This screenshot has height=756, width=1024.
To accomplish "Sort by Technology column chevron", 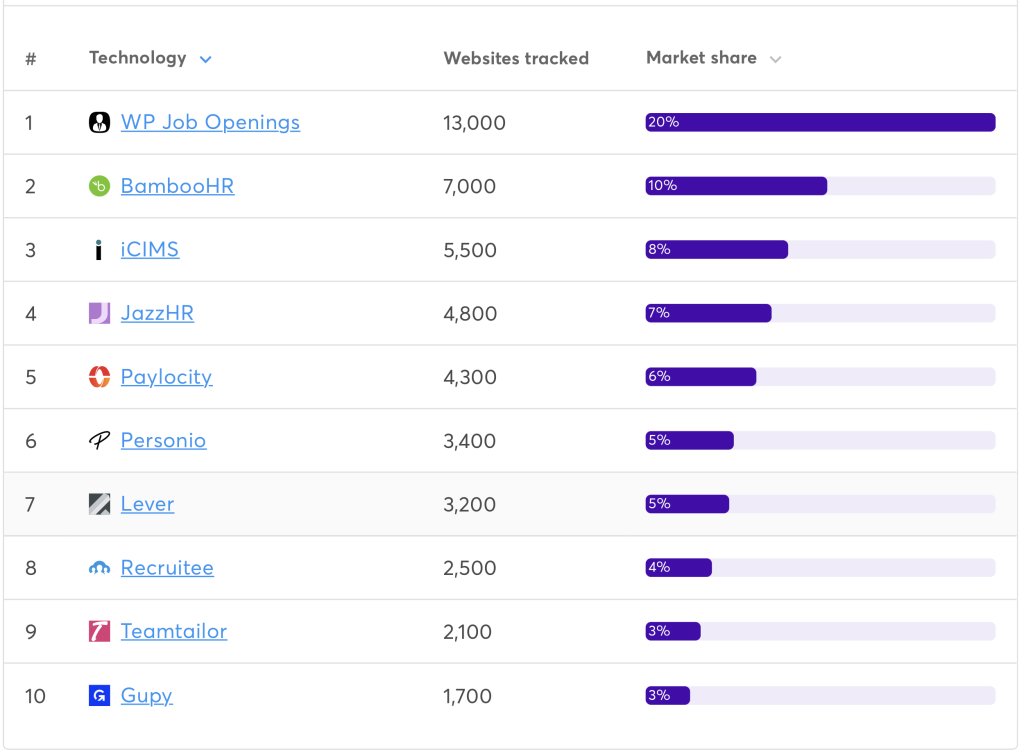I will pyautogui.click(x=206, y=59).
